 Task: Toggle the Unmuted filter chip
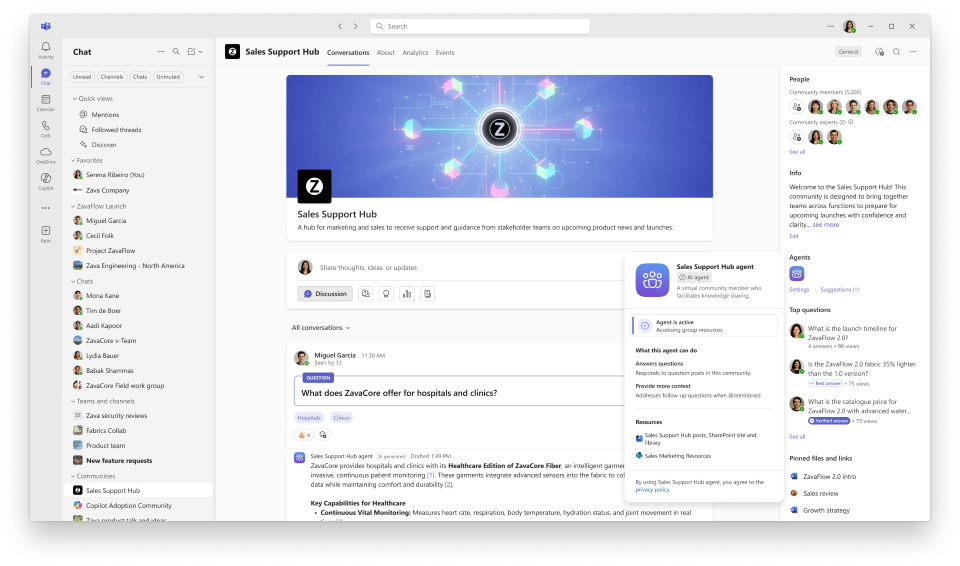click(168, 77)
